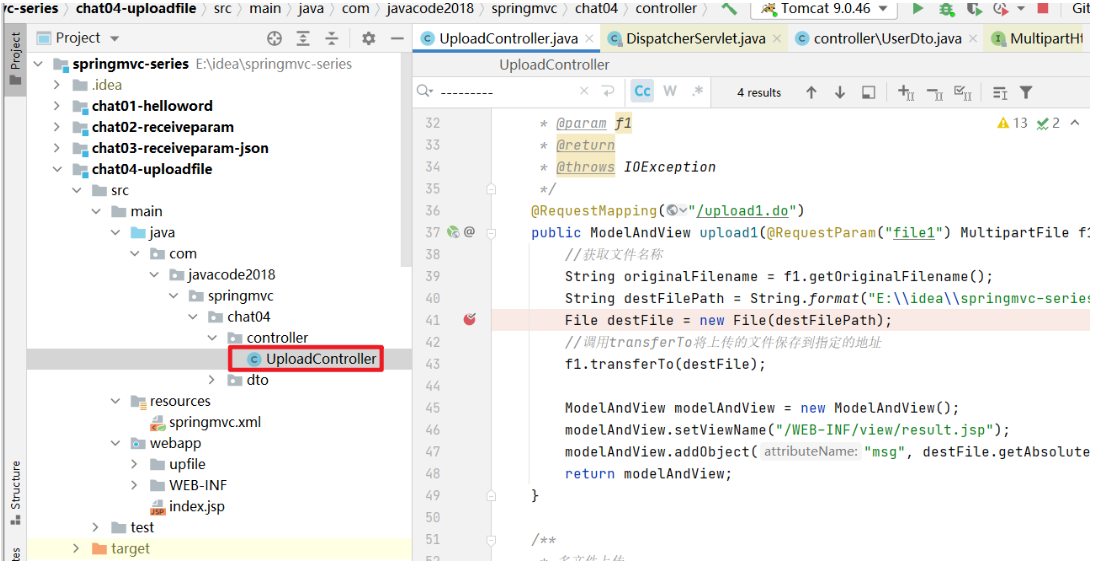Expand the chat01-helloword module
This screenshot has width=1102, height=562.
pos(58,106)
